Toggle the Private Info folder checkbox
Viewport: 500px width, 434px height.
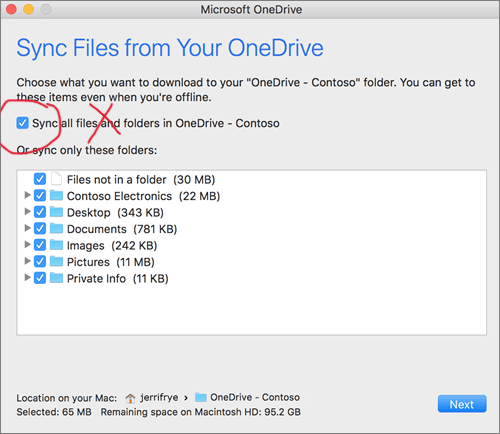[x=40, y=278]
